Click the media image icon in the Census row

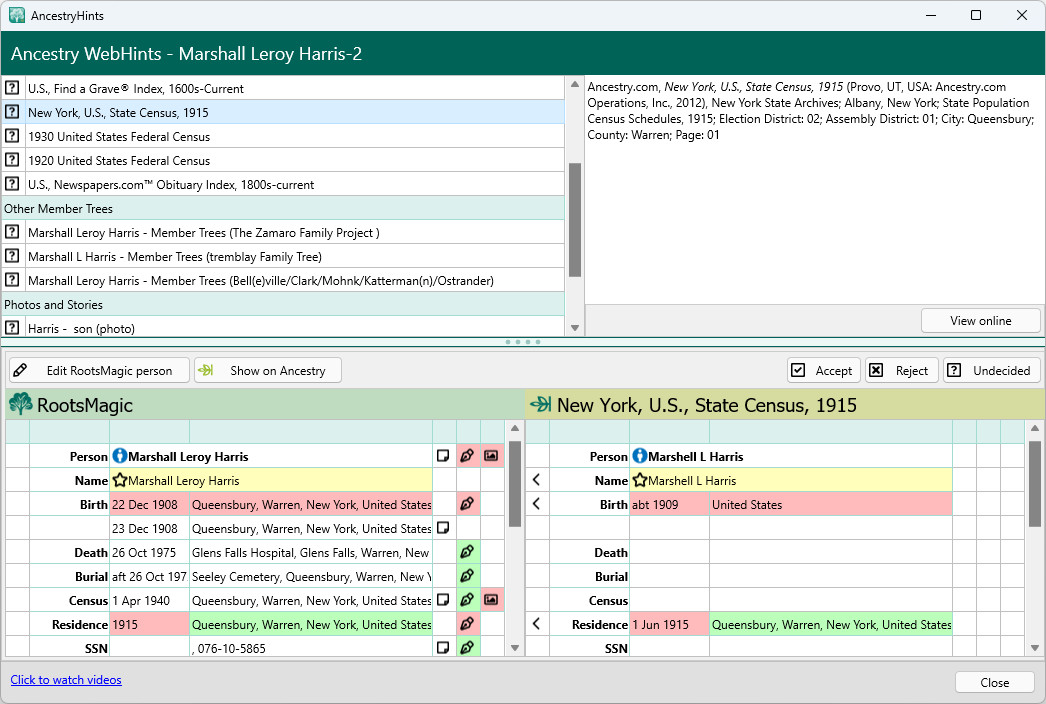pyautogui.click(x=491, y=601)
